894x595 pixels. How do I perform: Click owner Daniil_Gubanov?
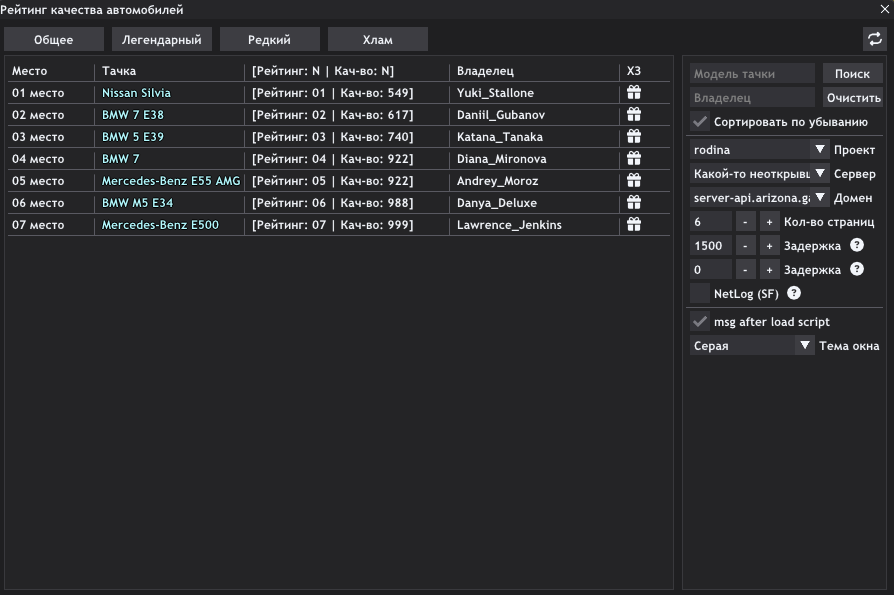pyautogui.click(x=501, y=115)
